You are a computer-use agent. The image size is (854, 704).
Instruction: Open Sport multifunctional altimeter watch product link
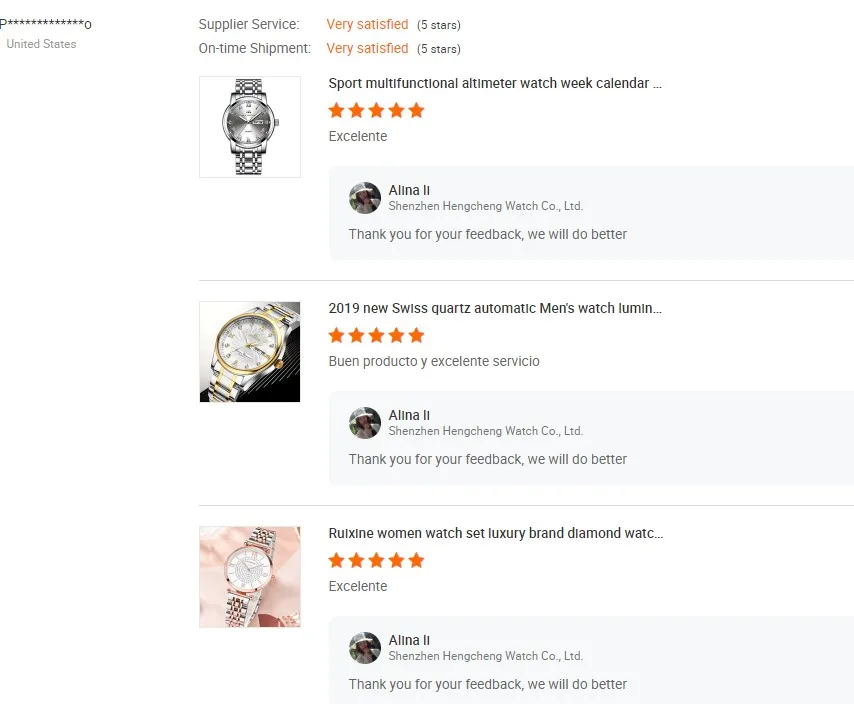(495, 83)
